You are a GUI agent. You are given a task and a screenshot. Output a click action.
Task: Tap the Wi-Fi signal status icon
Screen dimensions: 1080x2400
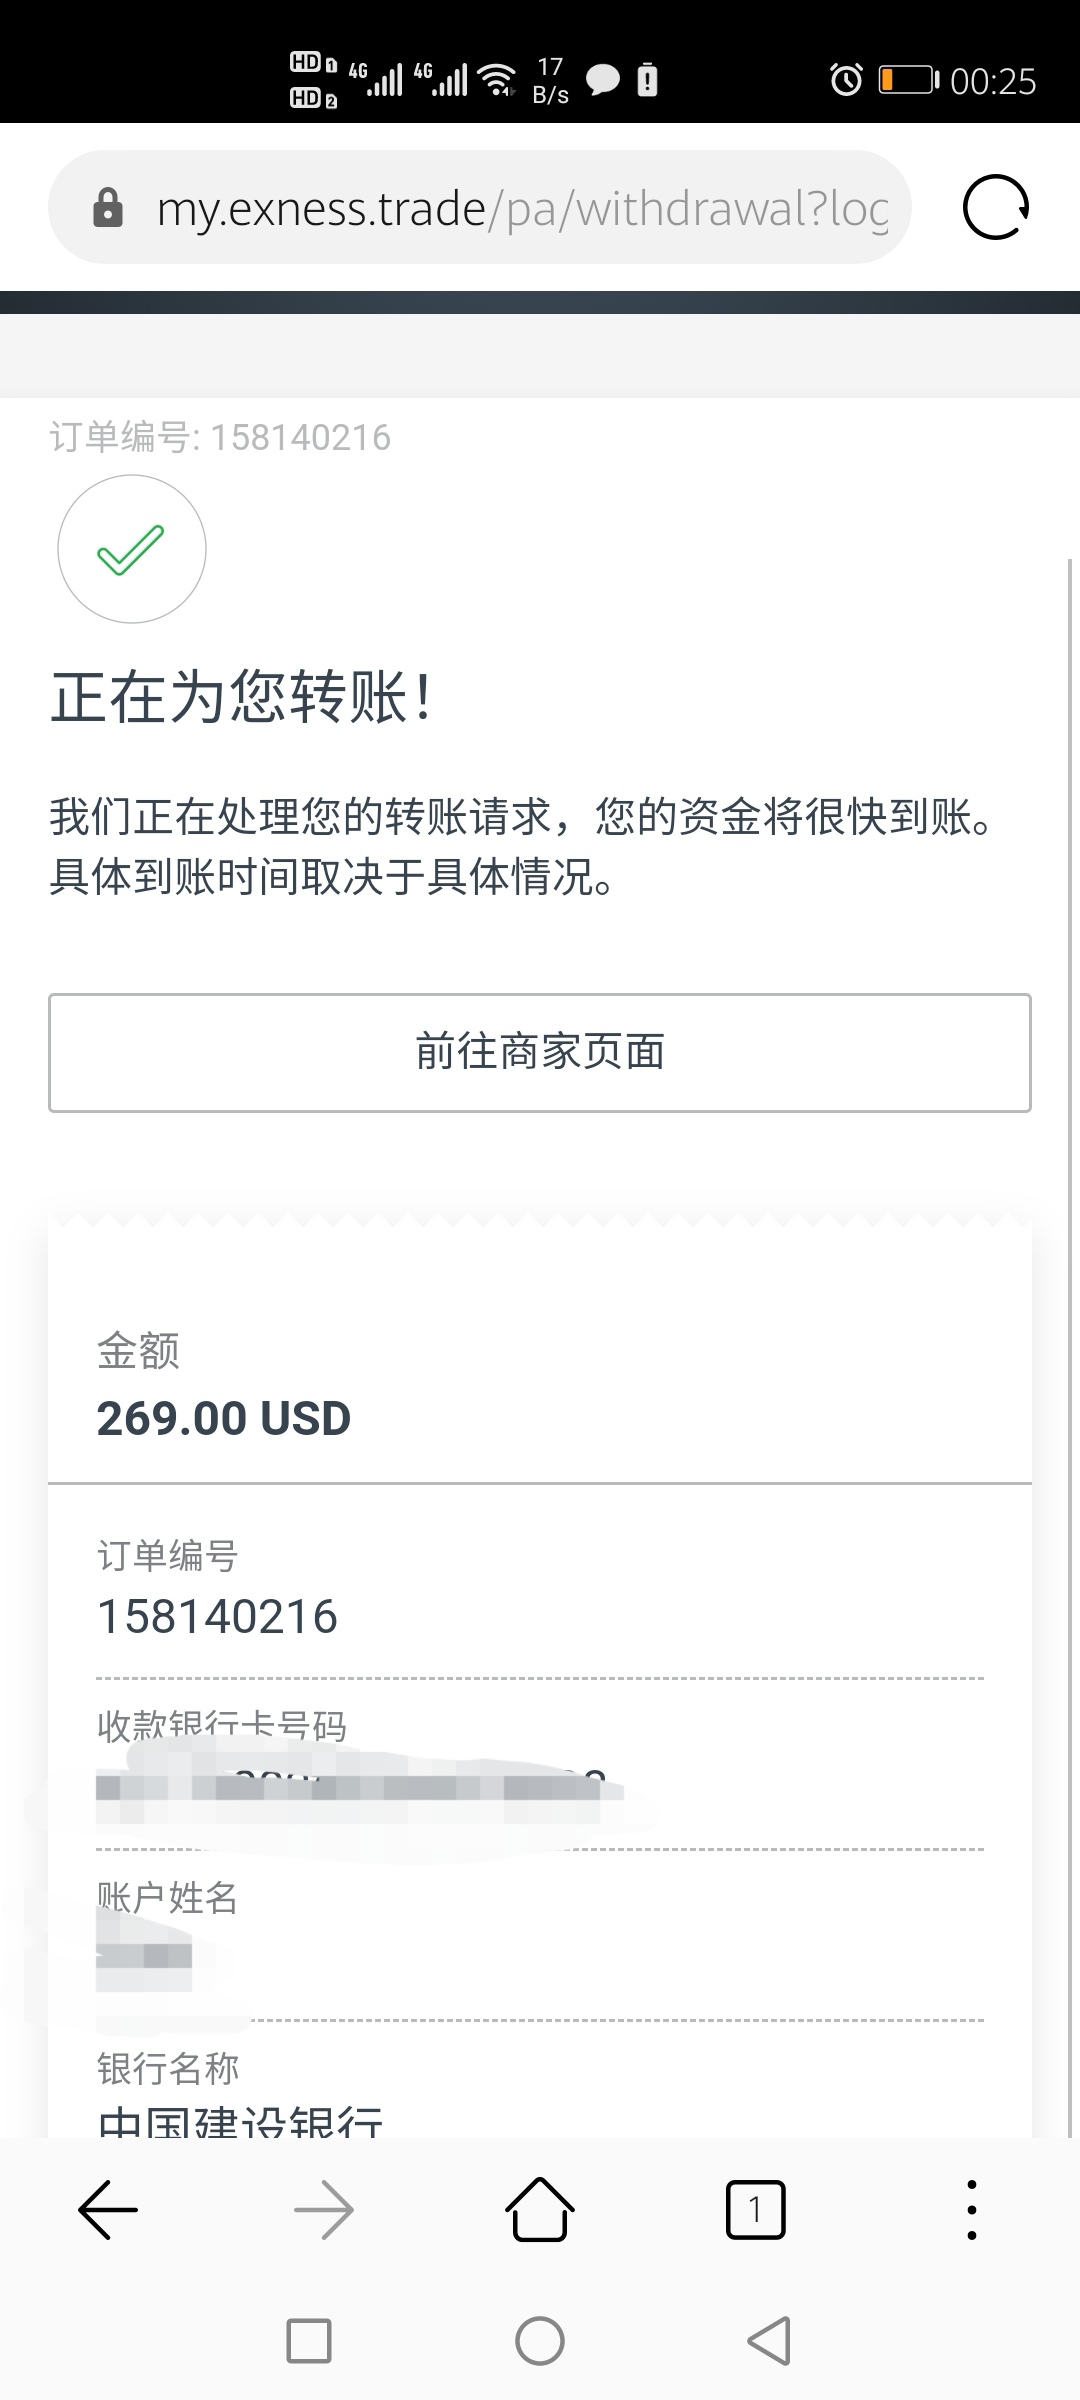[x=497, y=80]
